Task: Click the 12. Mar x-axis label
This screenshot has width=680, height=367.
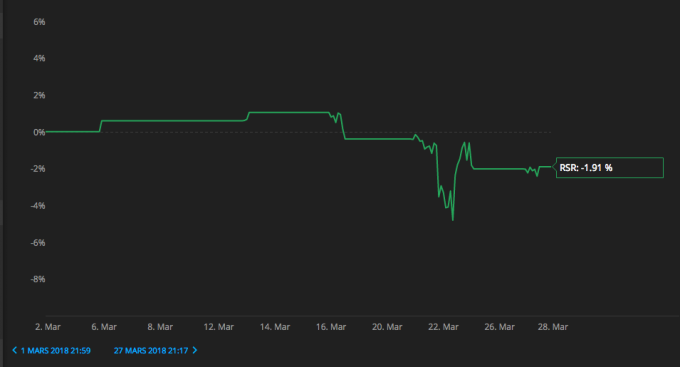Action: tap(219, 327)
